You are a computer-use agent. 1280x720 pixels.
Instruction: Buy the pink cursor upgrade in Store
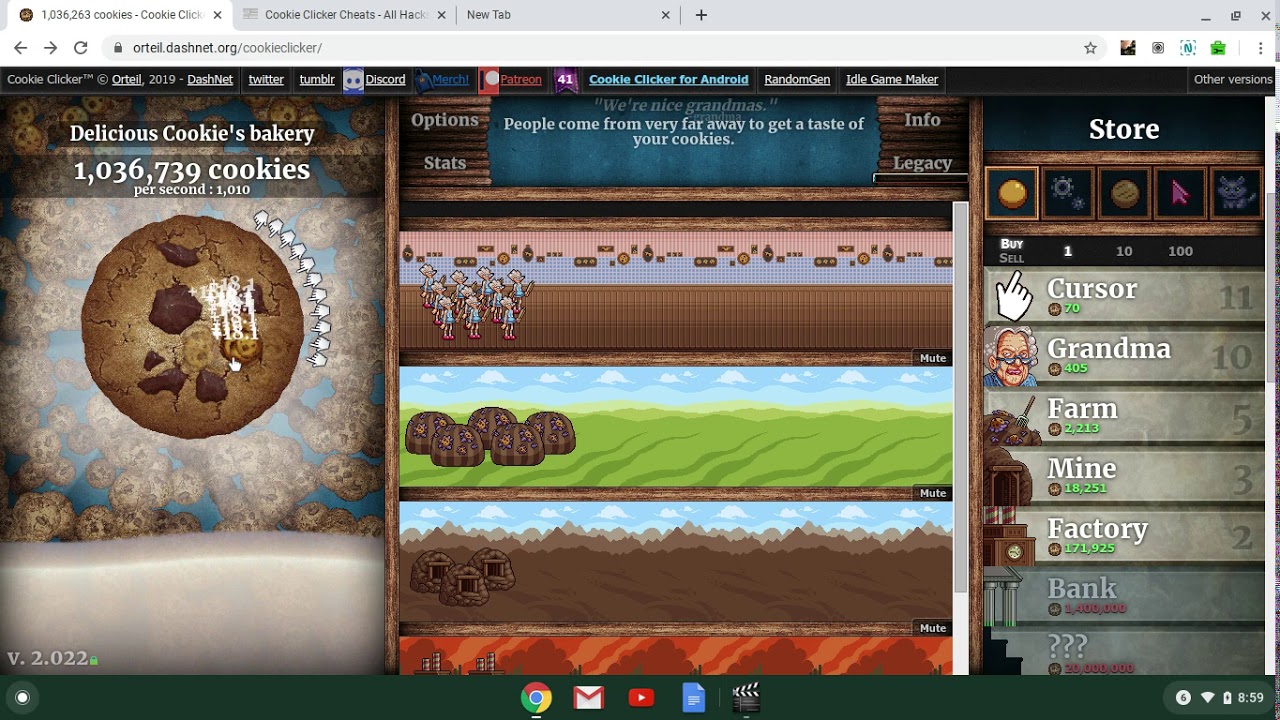1180,193
